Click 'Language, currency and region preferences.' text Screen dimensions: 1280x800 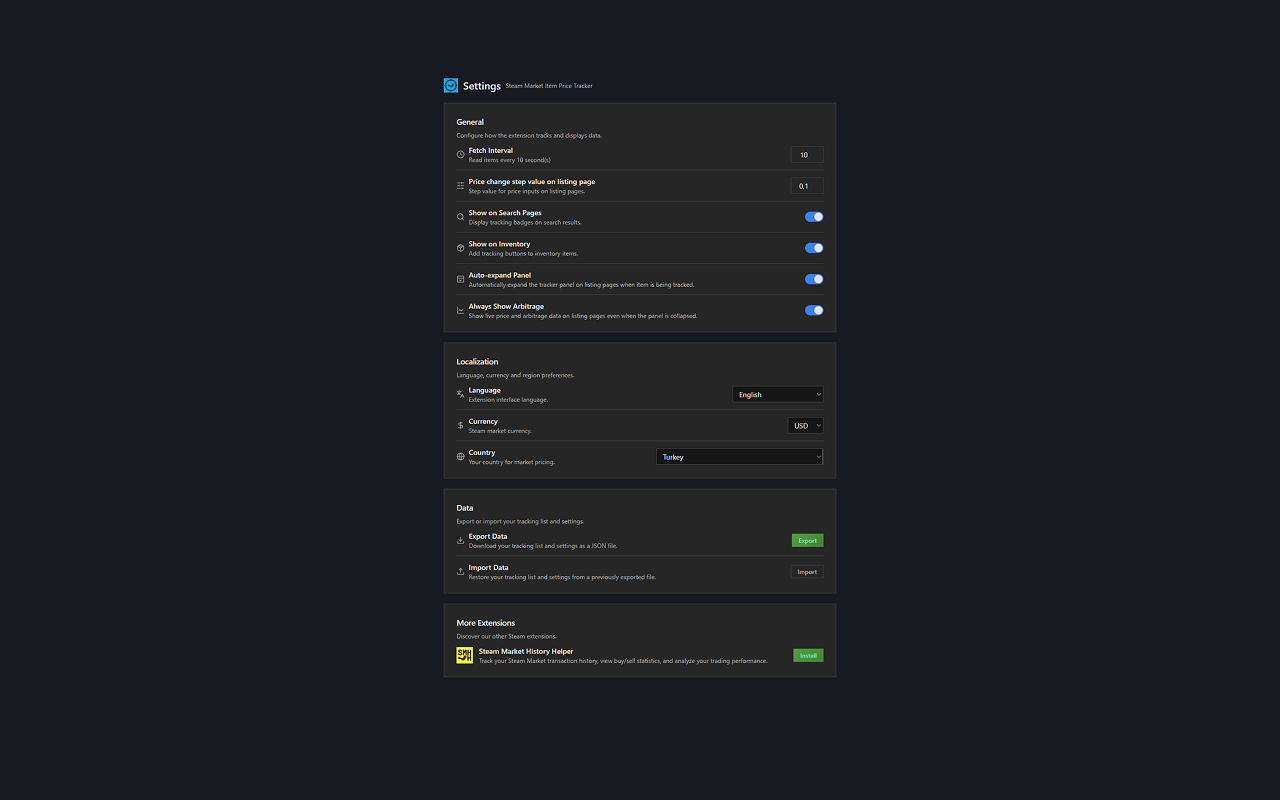[x=516, y=375]
